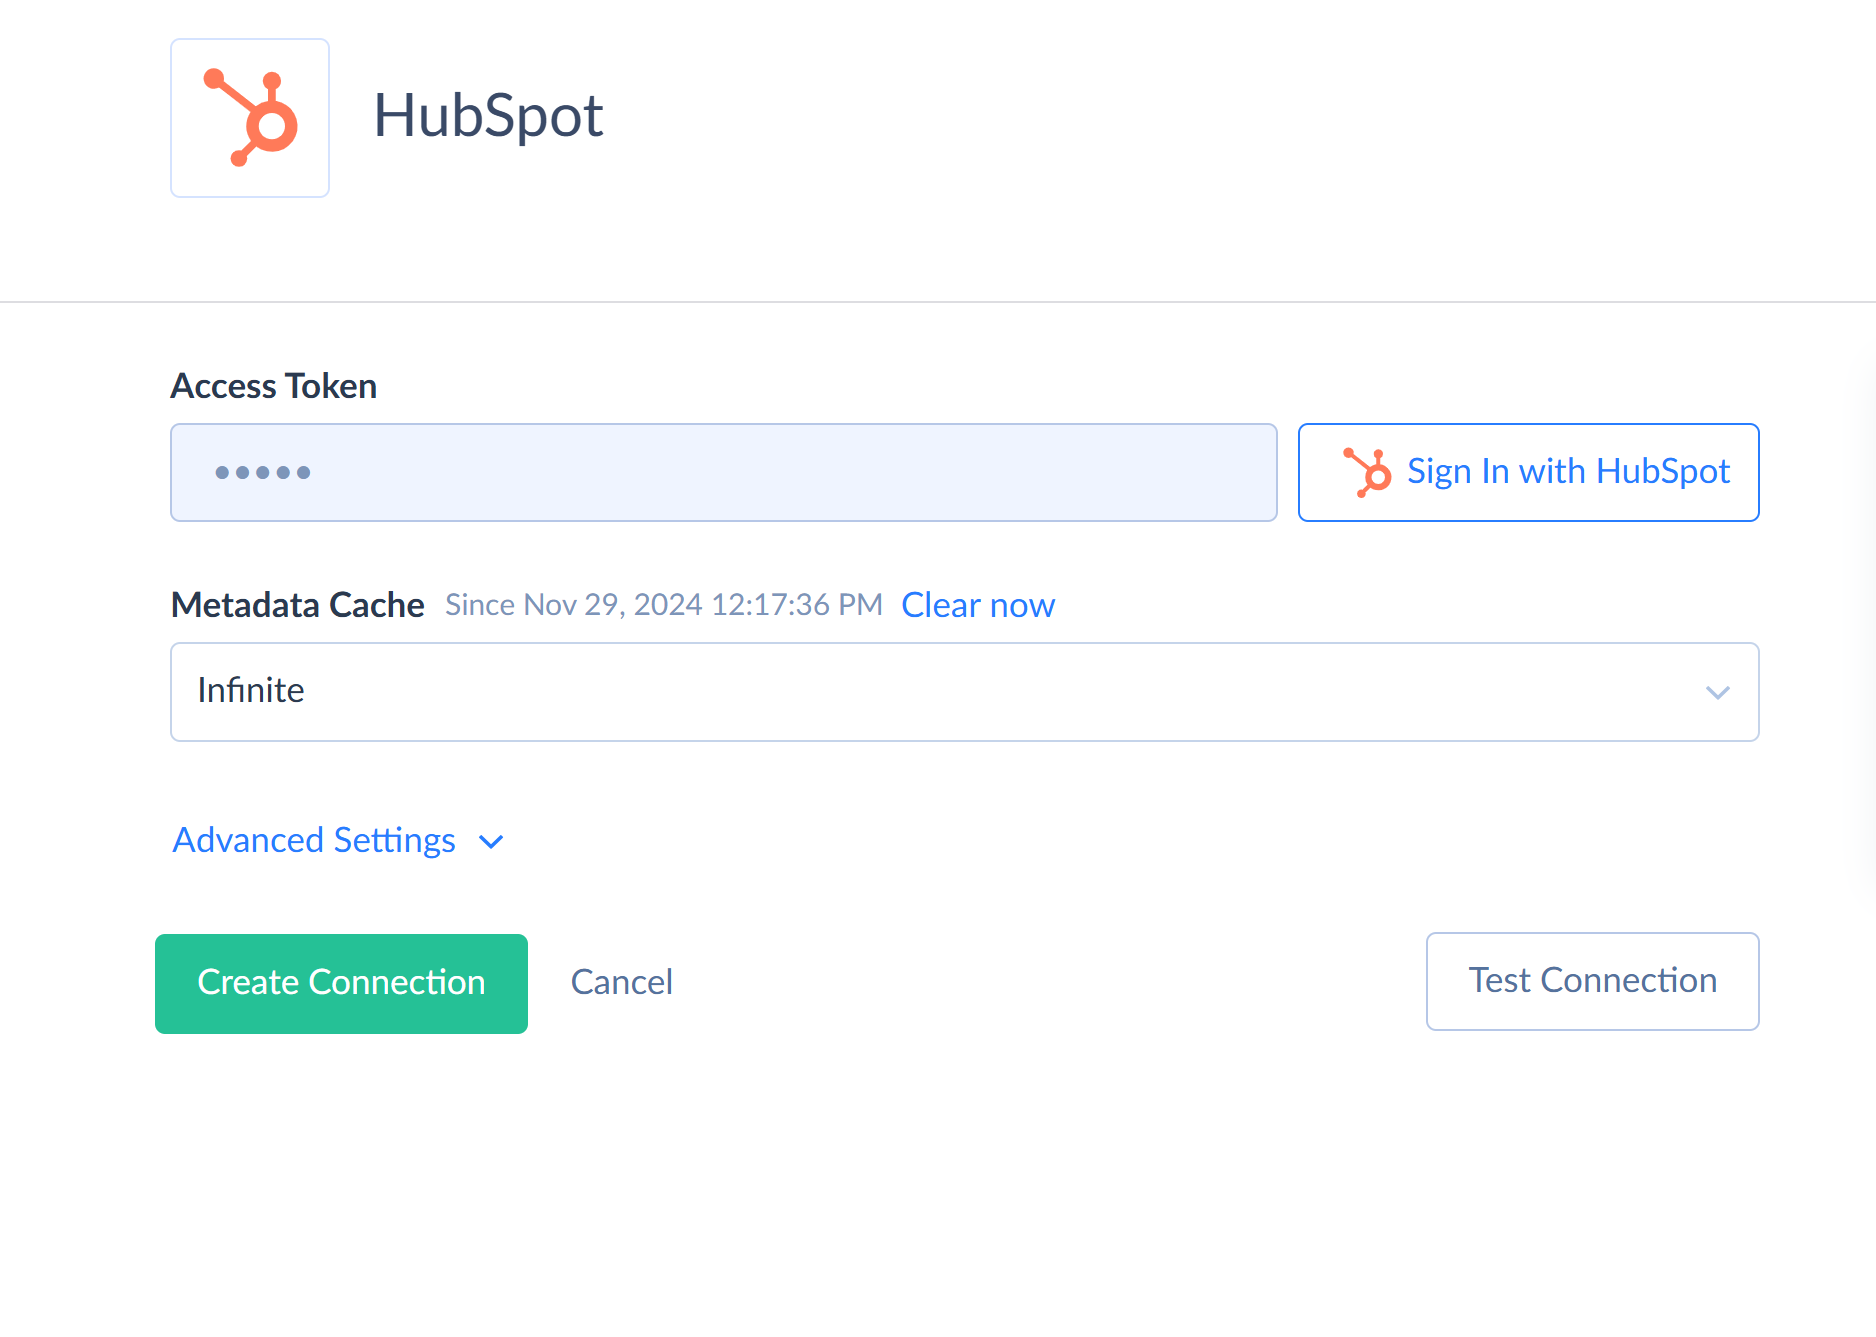Click the HubSpot logo tile above the form
1876x1337 pixels.
(x=249, y=117)
